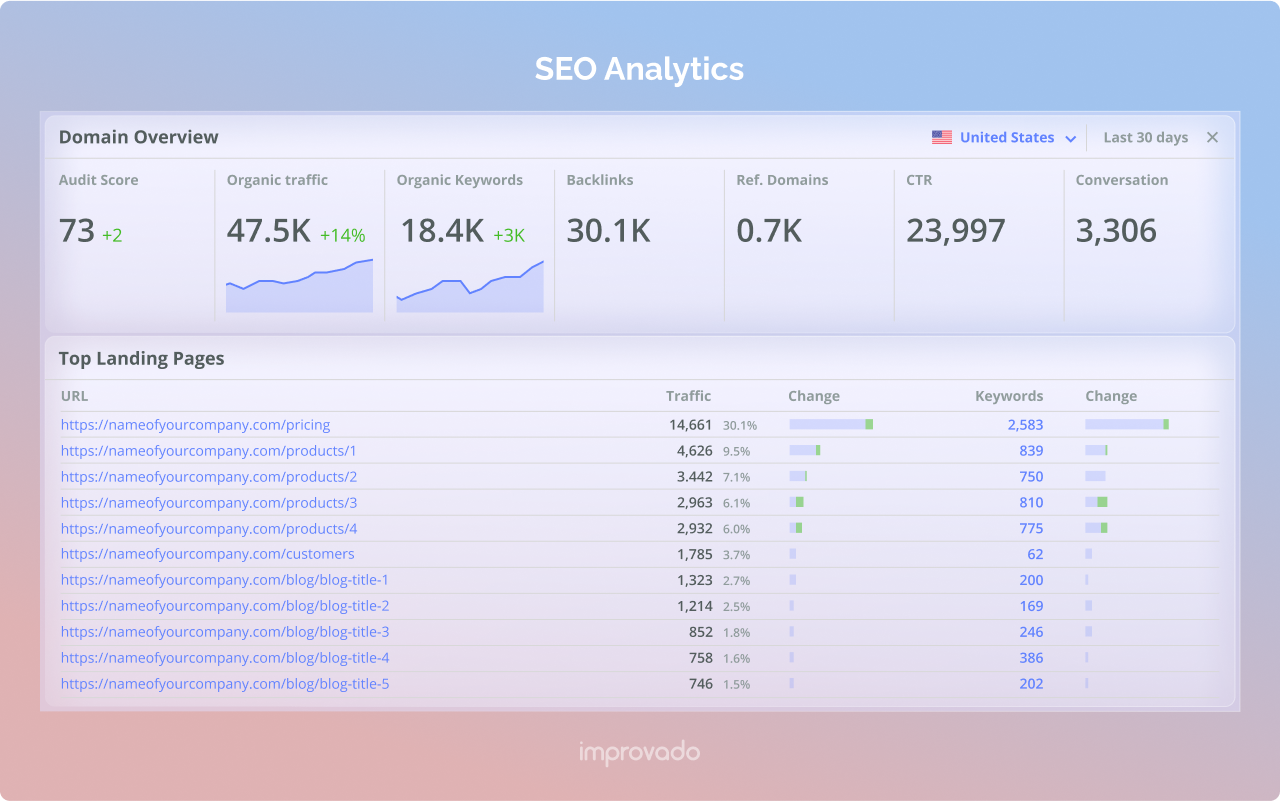Dismiss the Last 30 days filter via X
1280x801 pixels.
click(1212, 137)
